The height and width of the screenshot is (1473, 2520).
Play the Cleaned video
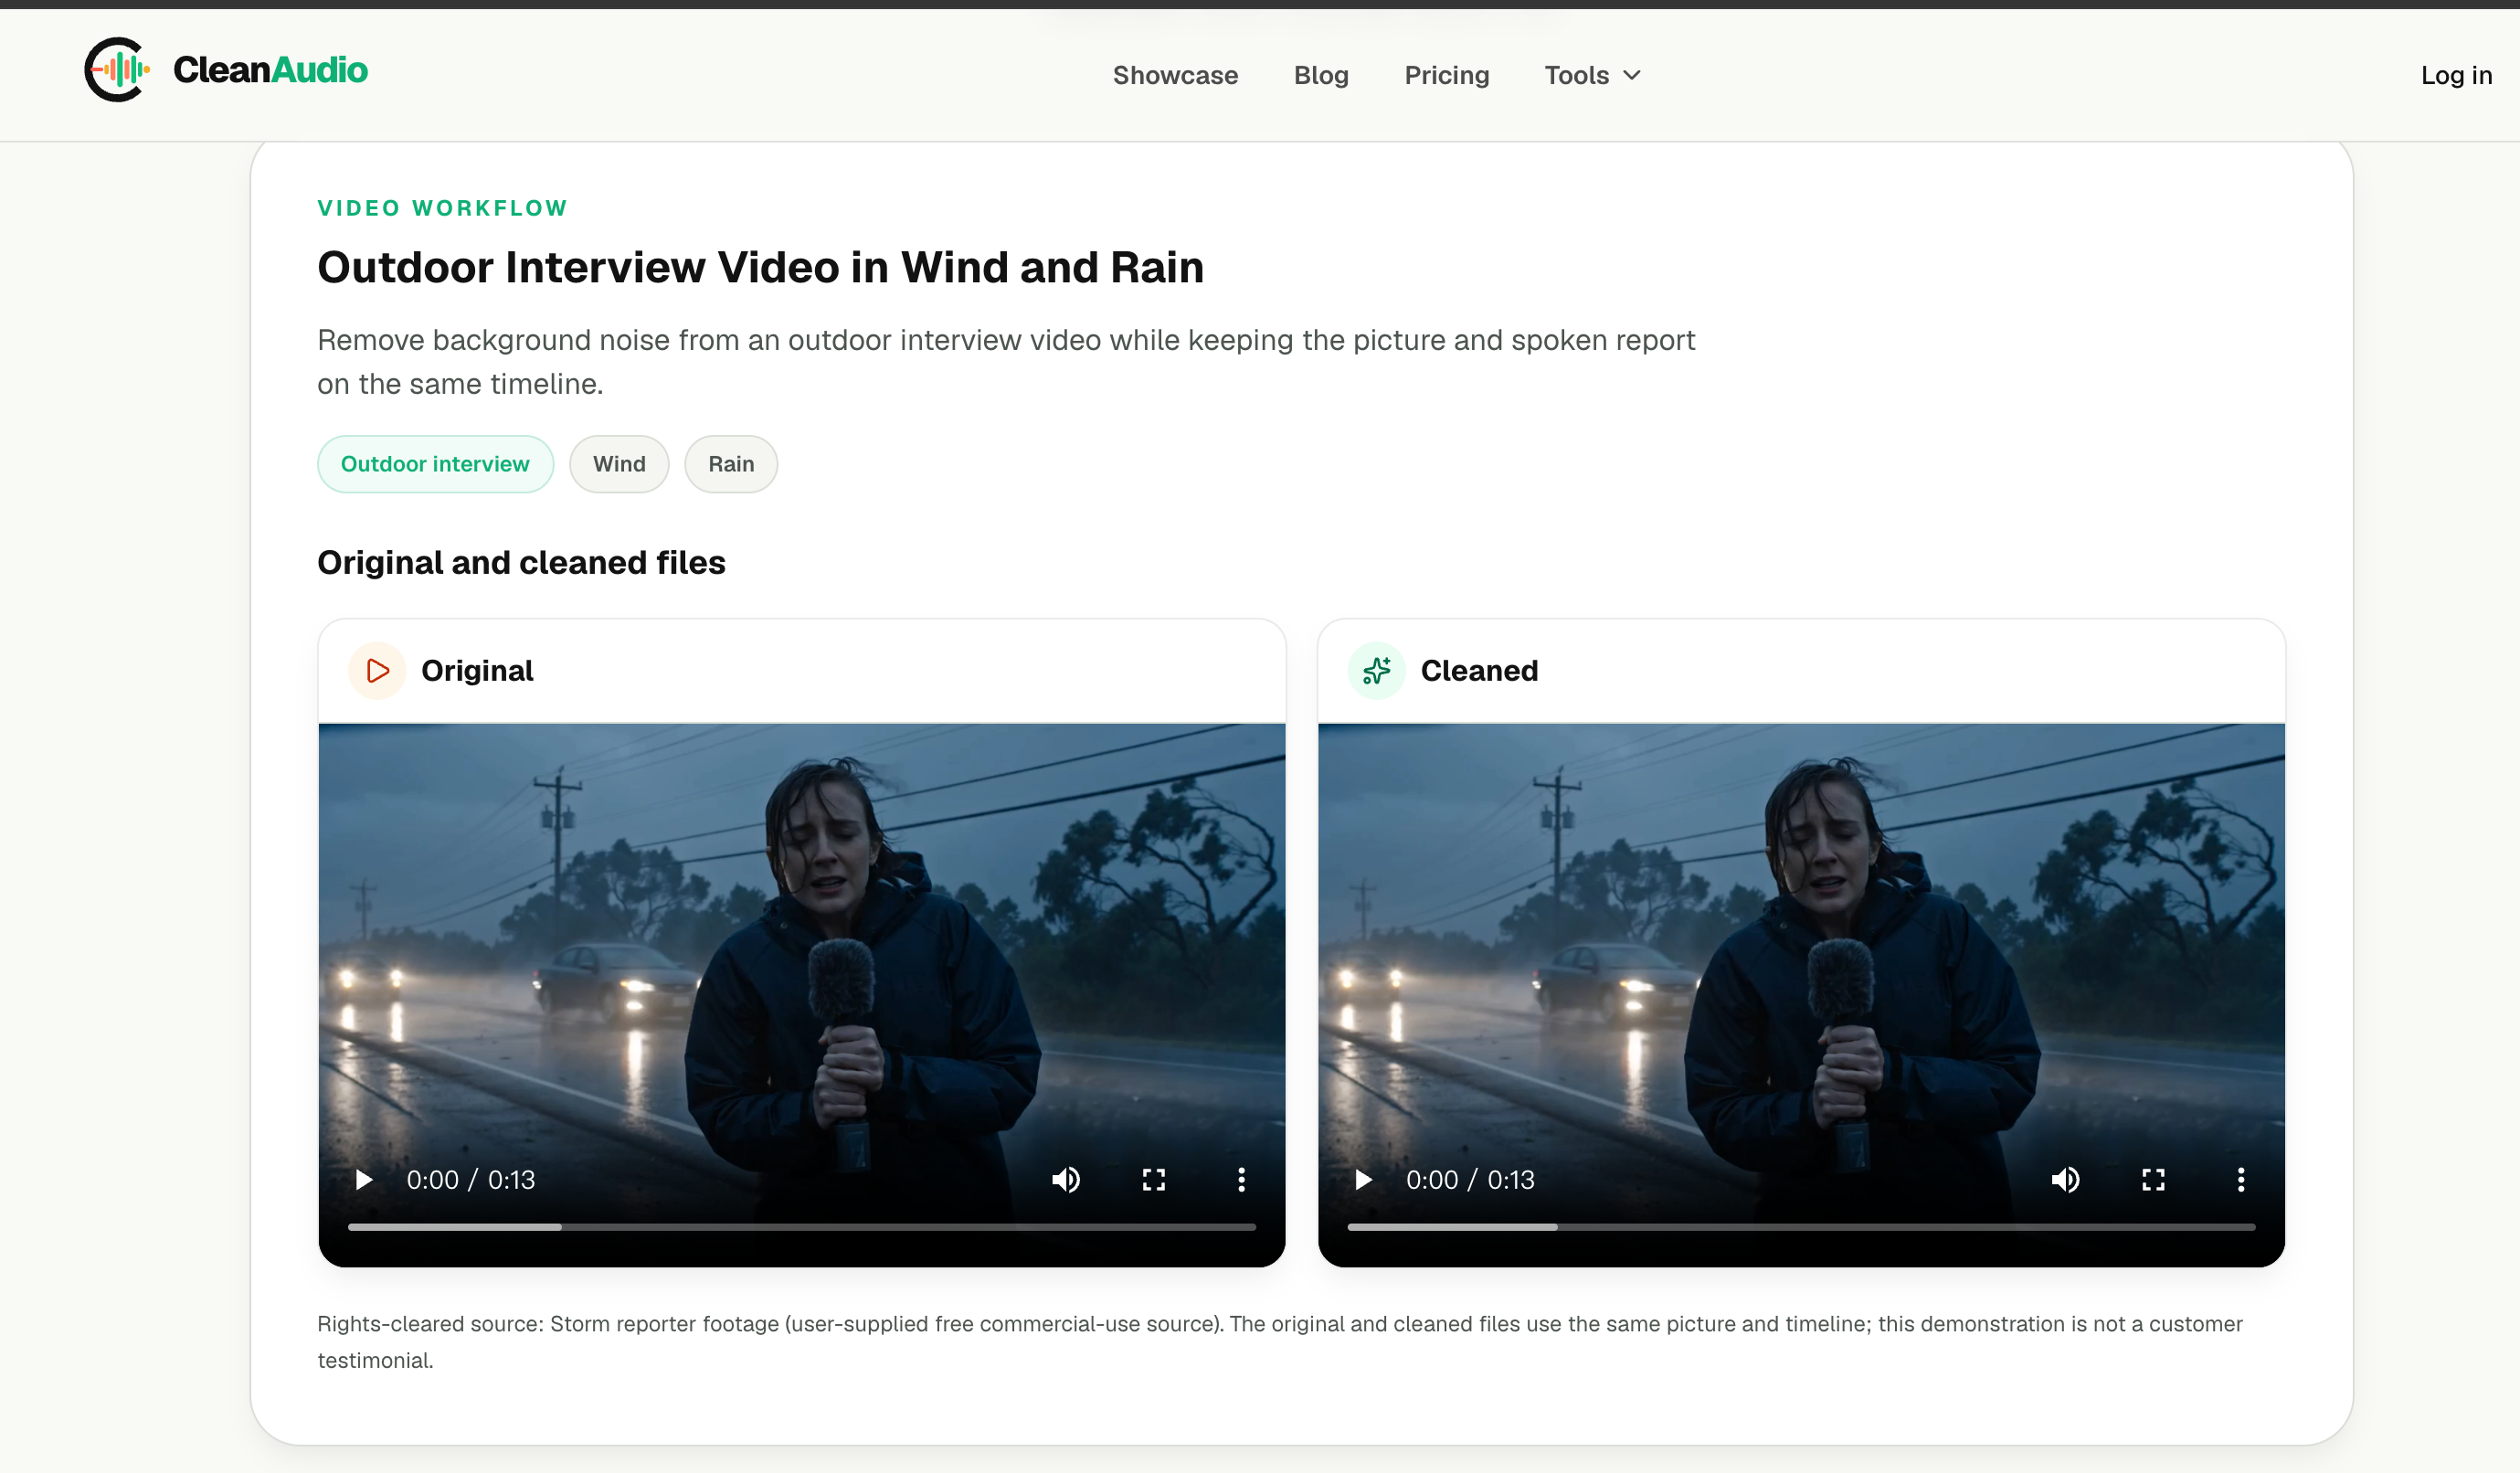(1363, 1180)
